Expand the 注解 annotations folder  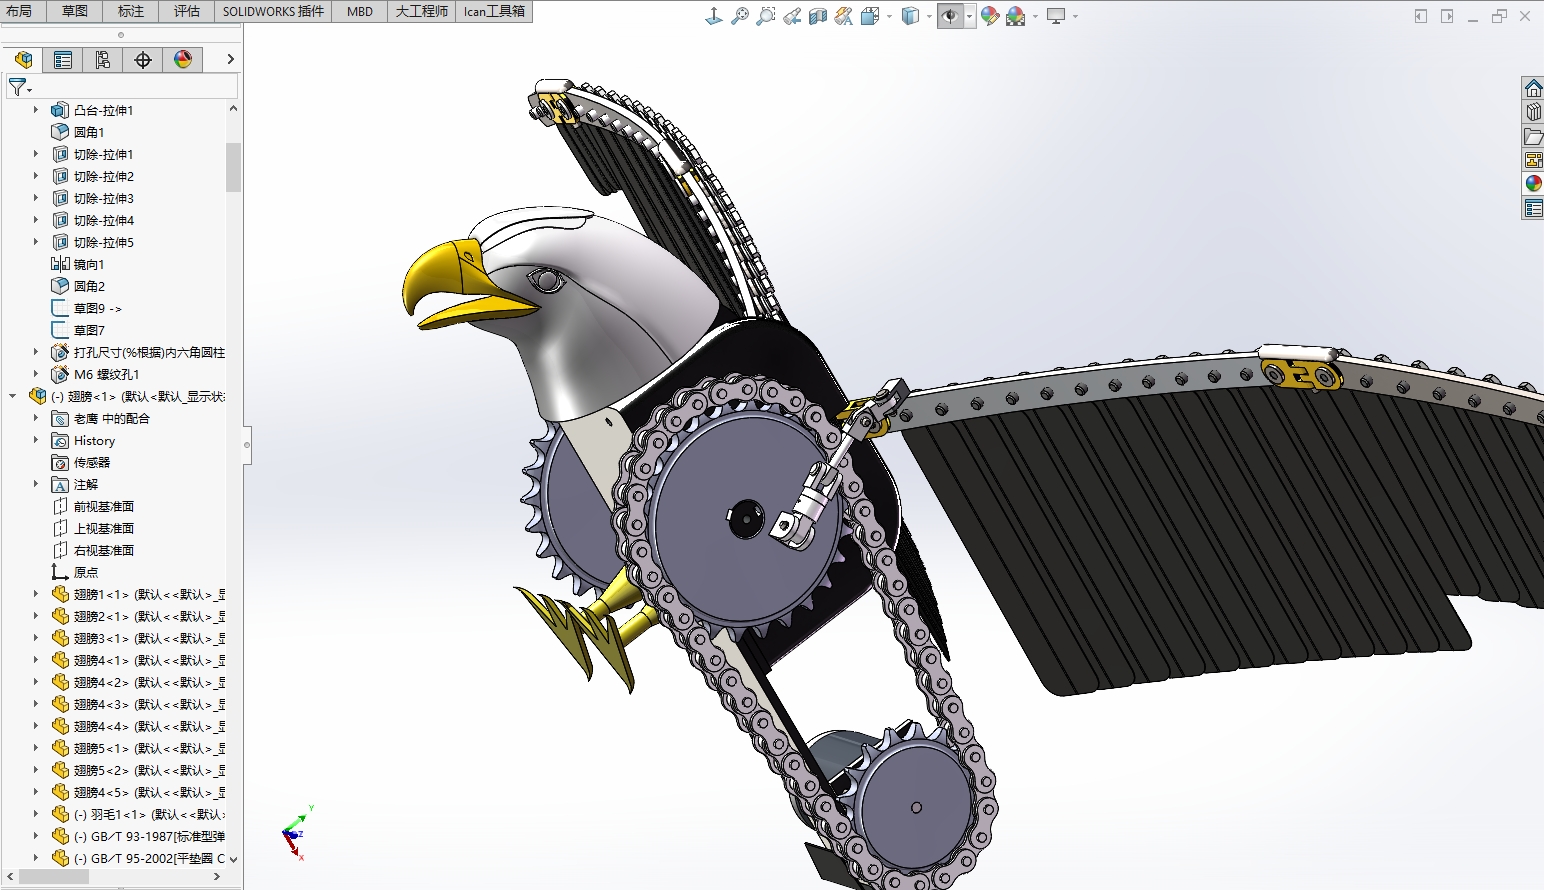click(x=36, y=484)
